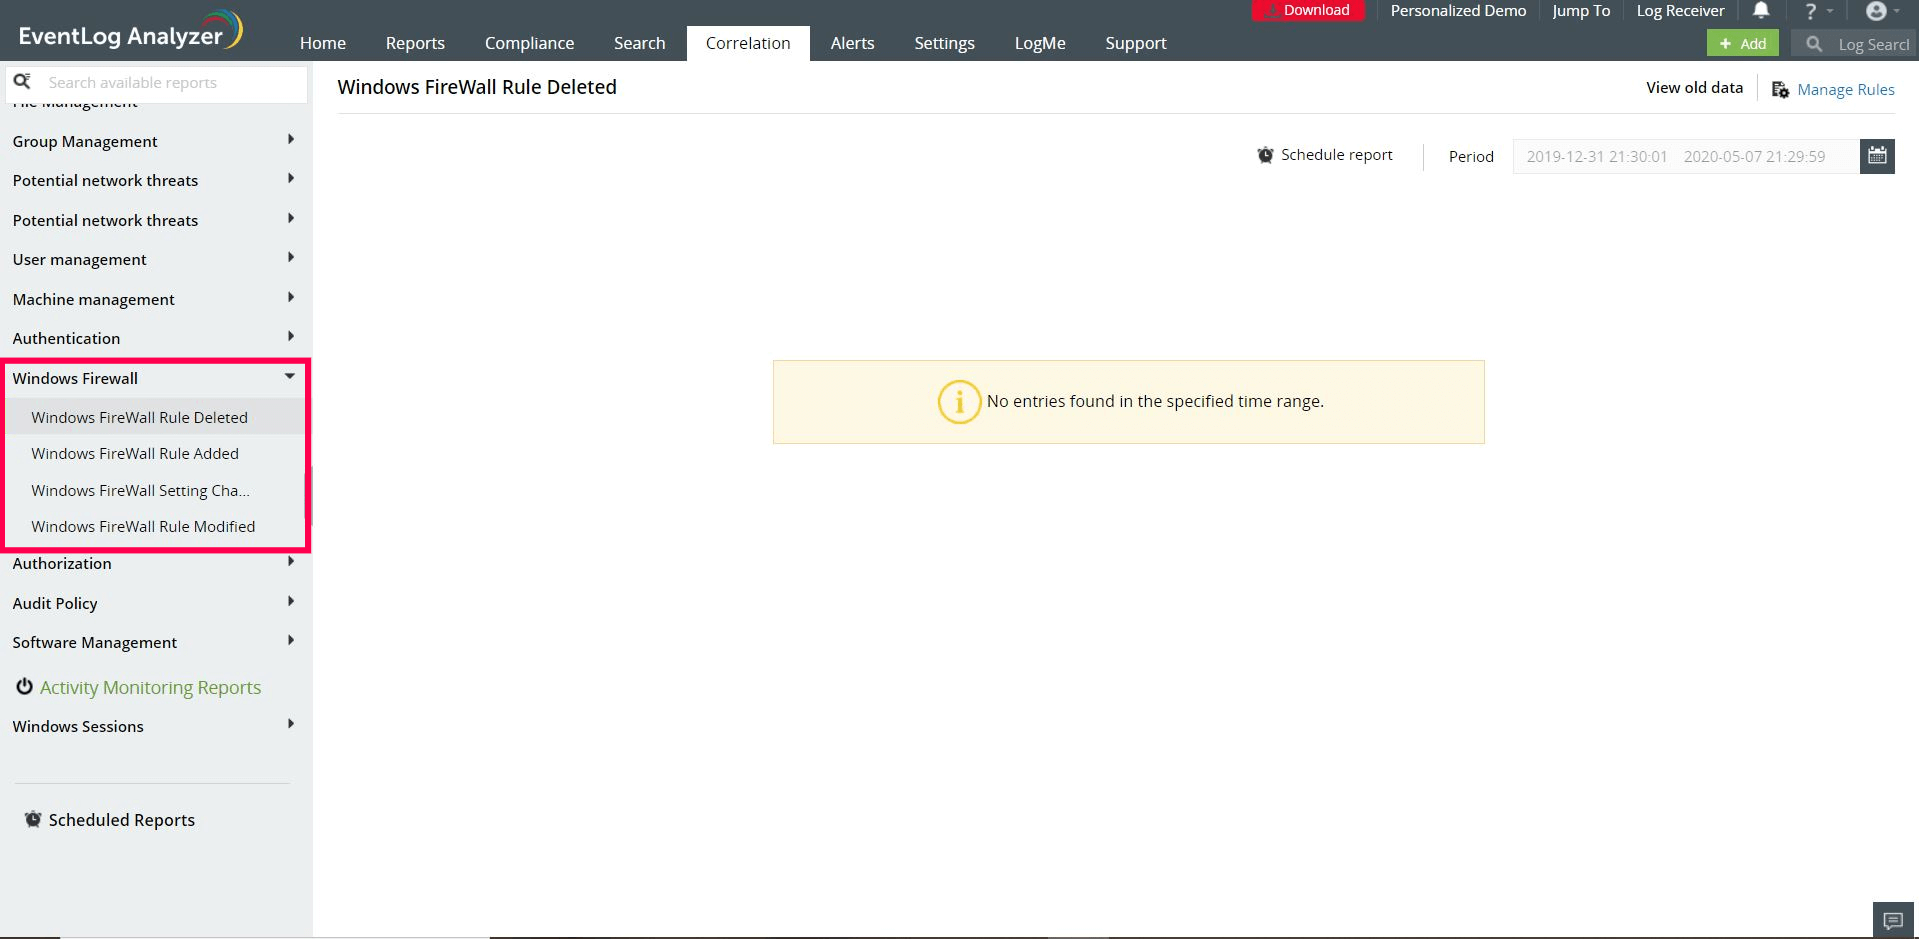Collapse the Windows Firewall section arrow

click(290, 376)
